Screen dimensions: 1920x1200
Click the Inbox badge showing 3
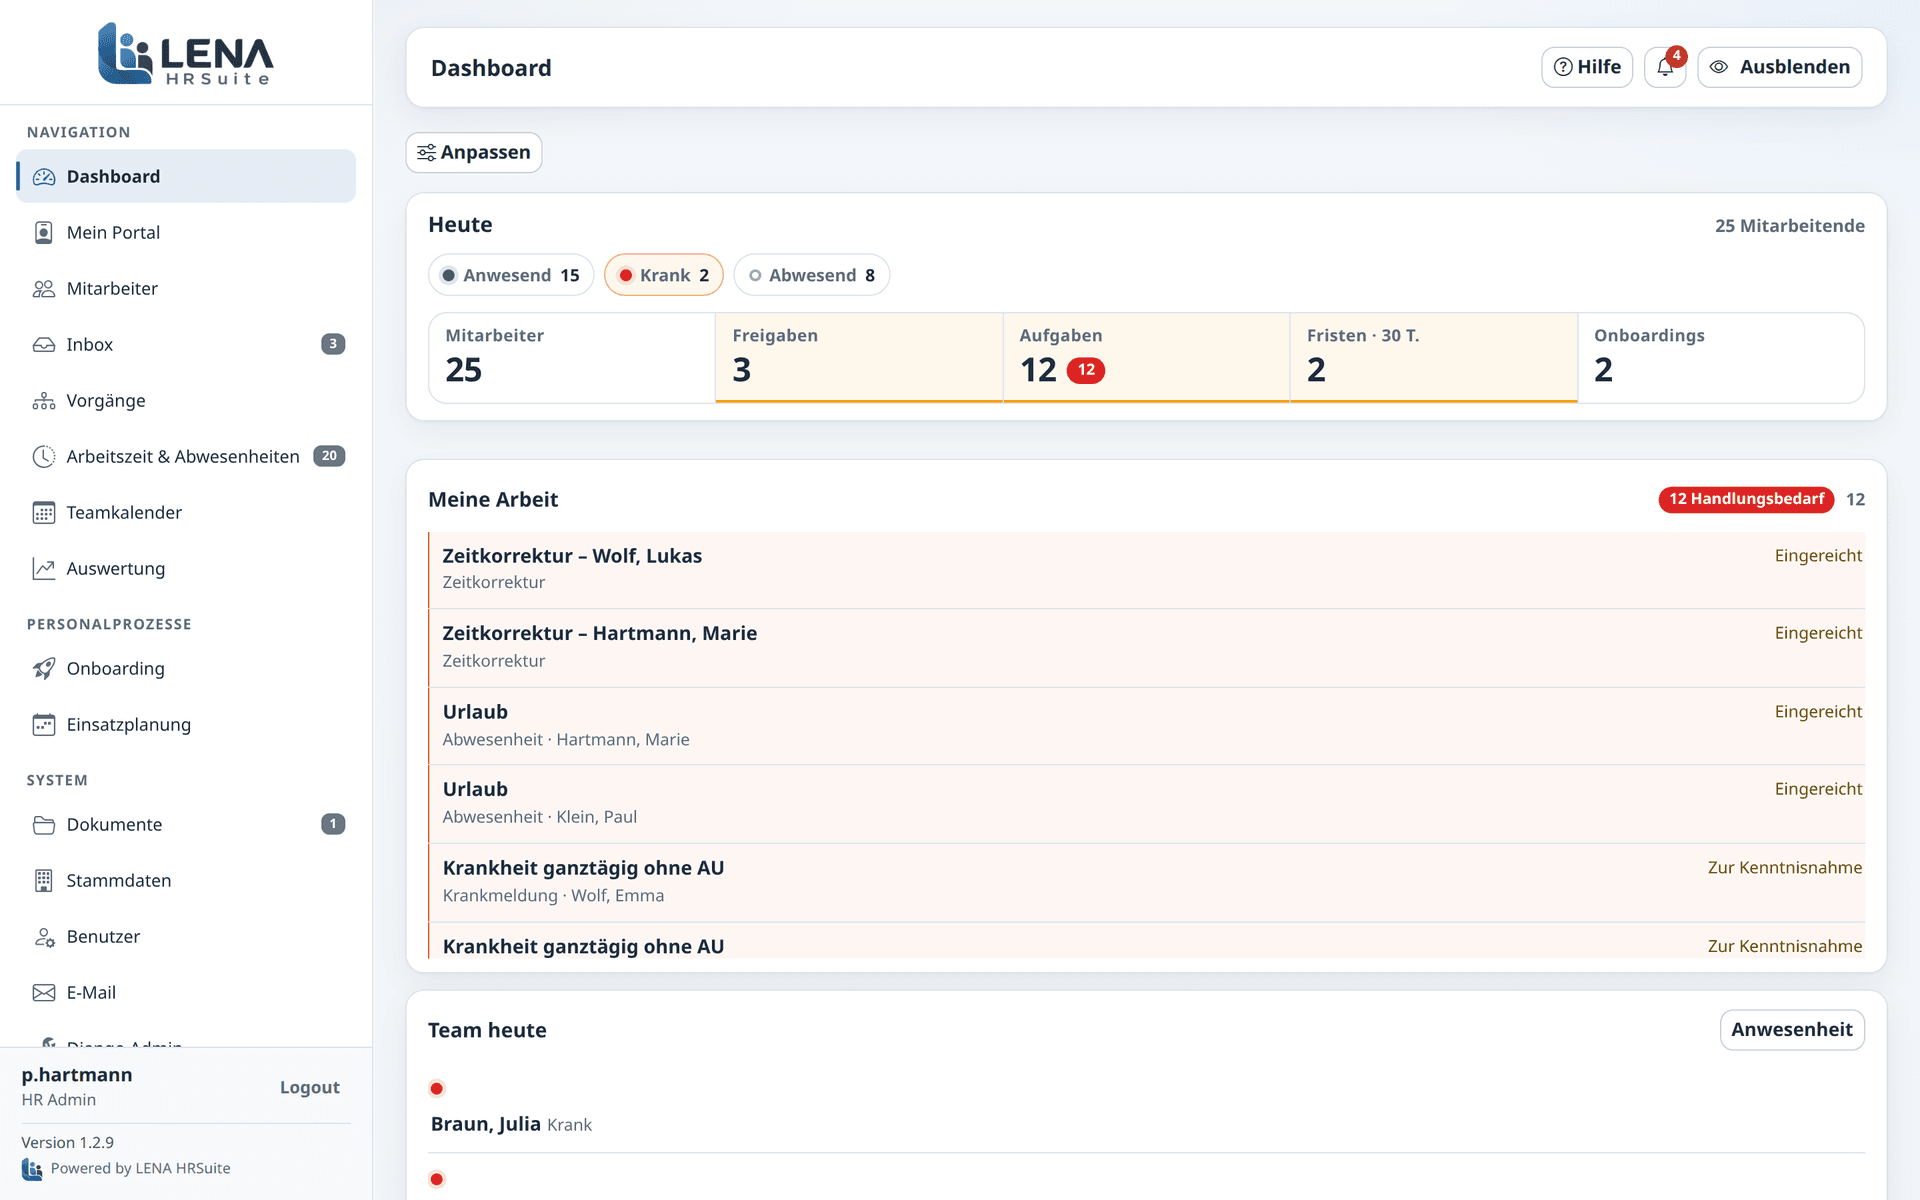(x=333, y=344)
